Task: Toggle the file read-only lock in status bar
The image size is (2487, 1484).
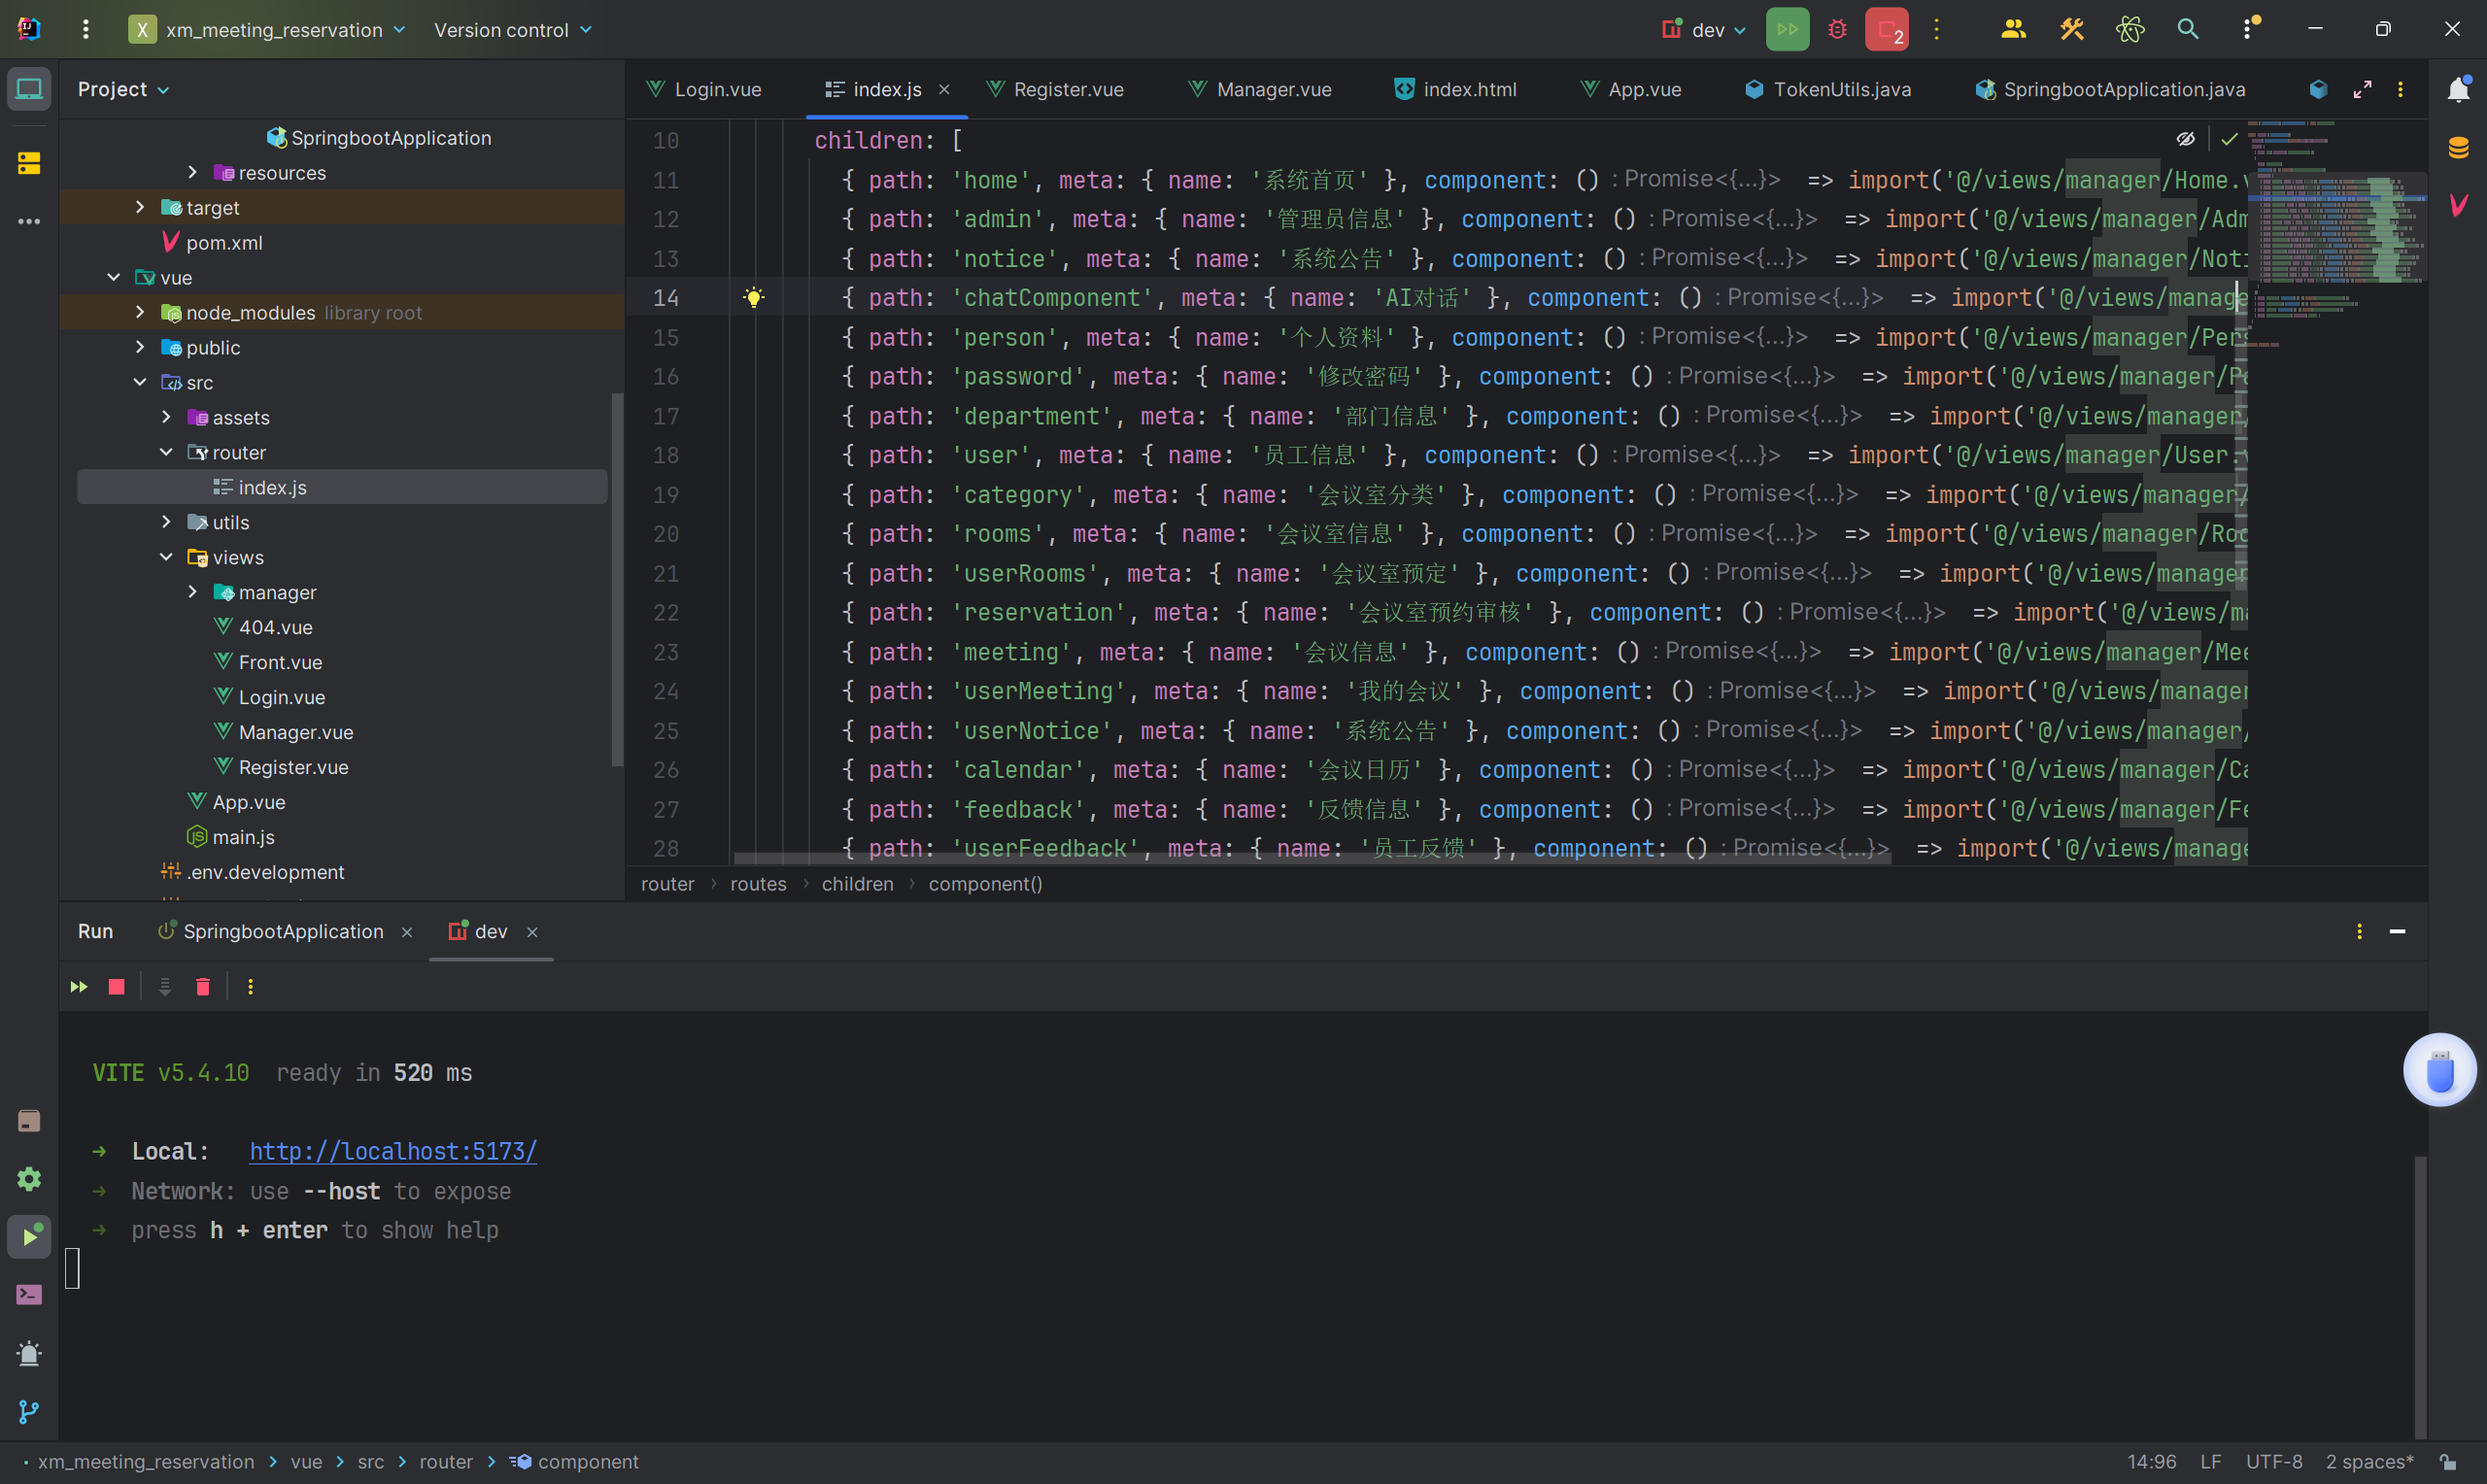Action: point(2448,1462)
